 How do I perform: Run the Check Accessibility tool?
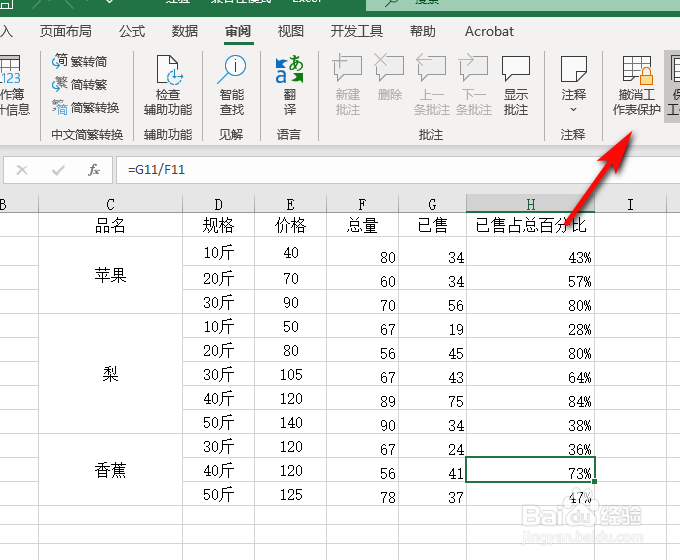tap(168, 85)
